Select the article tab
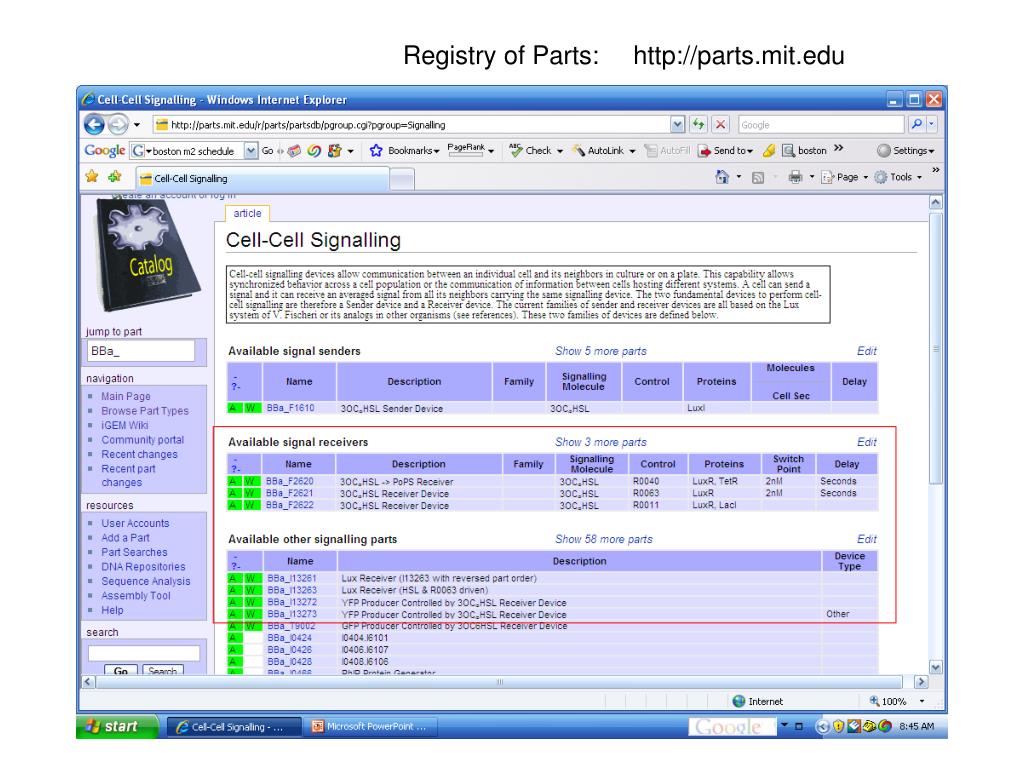The width and height of the screenshot is (1024, 768). tap(247, 214)
